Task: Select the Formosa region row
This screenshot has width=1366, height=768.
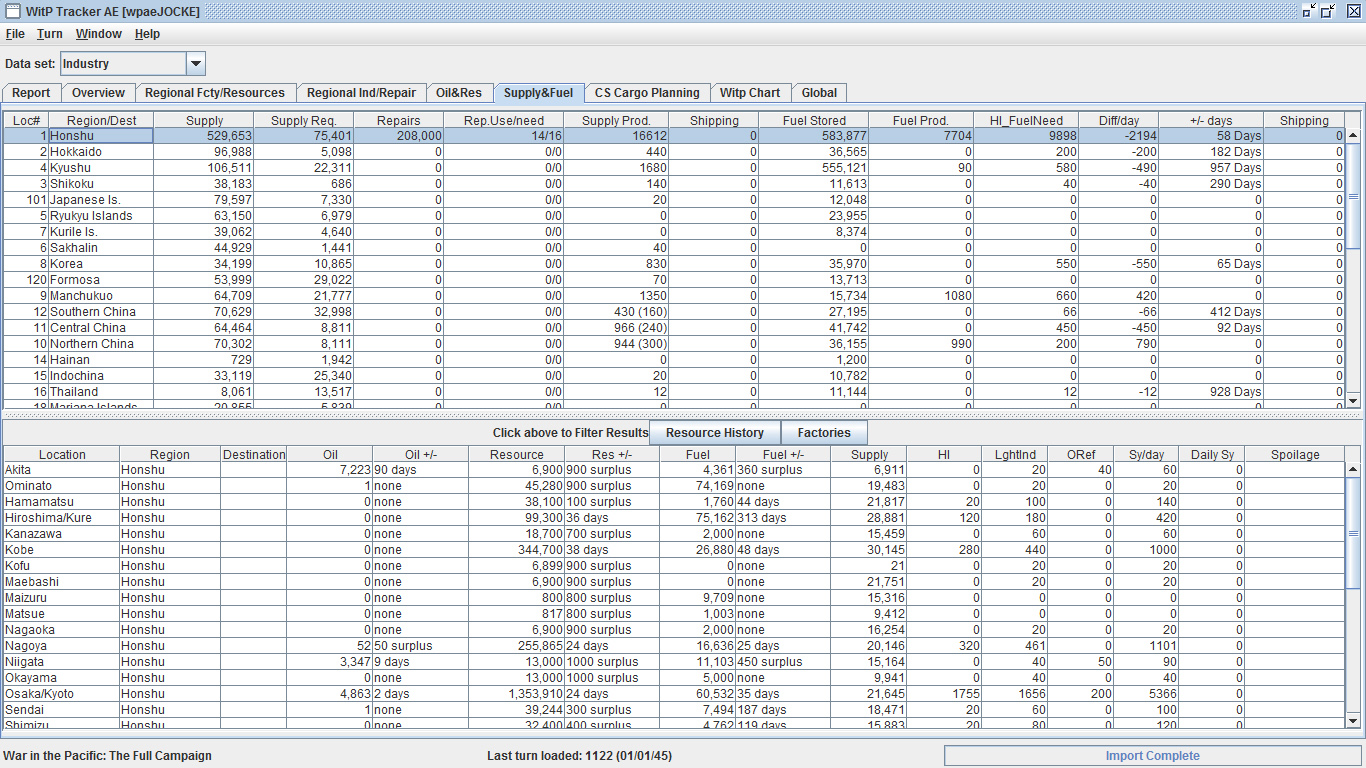Action: [675, 280]
